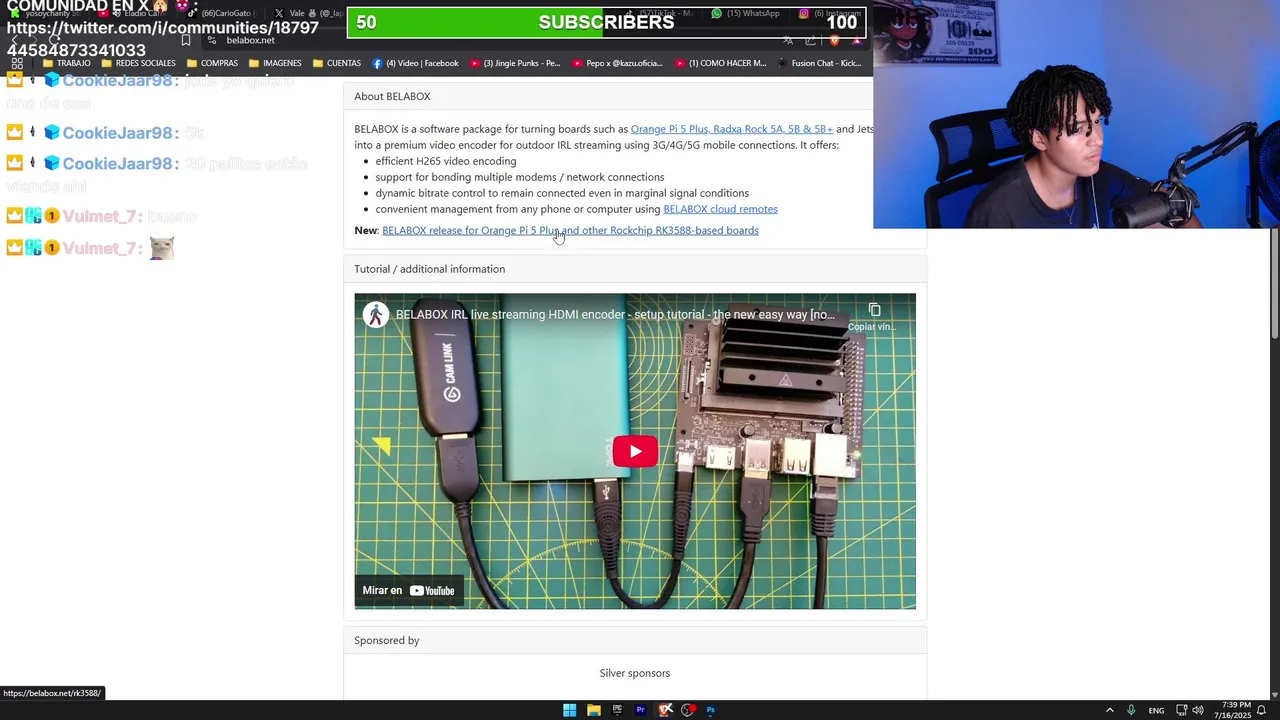
Task: Click the dynamic bitrate control bullet
Action: pyautogui.click(x=562, y=193)
